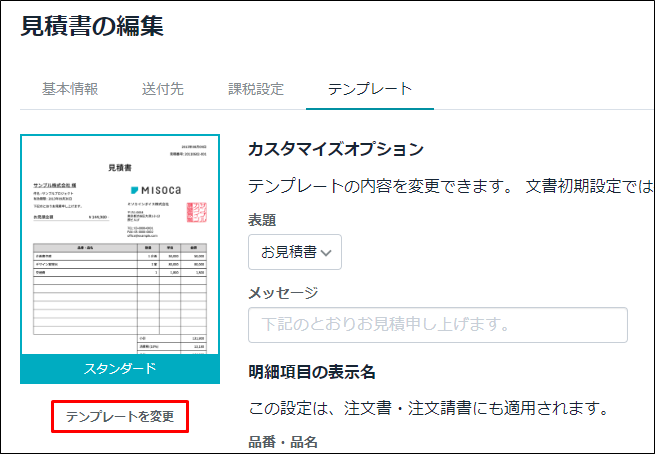This screenshot has width=655, height=454.
Task: Click the active テンプレート tab
Action: 370,88
